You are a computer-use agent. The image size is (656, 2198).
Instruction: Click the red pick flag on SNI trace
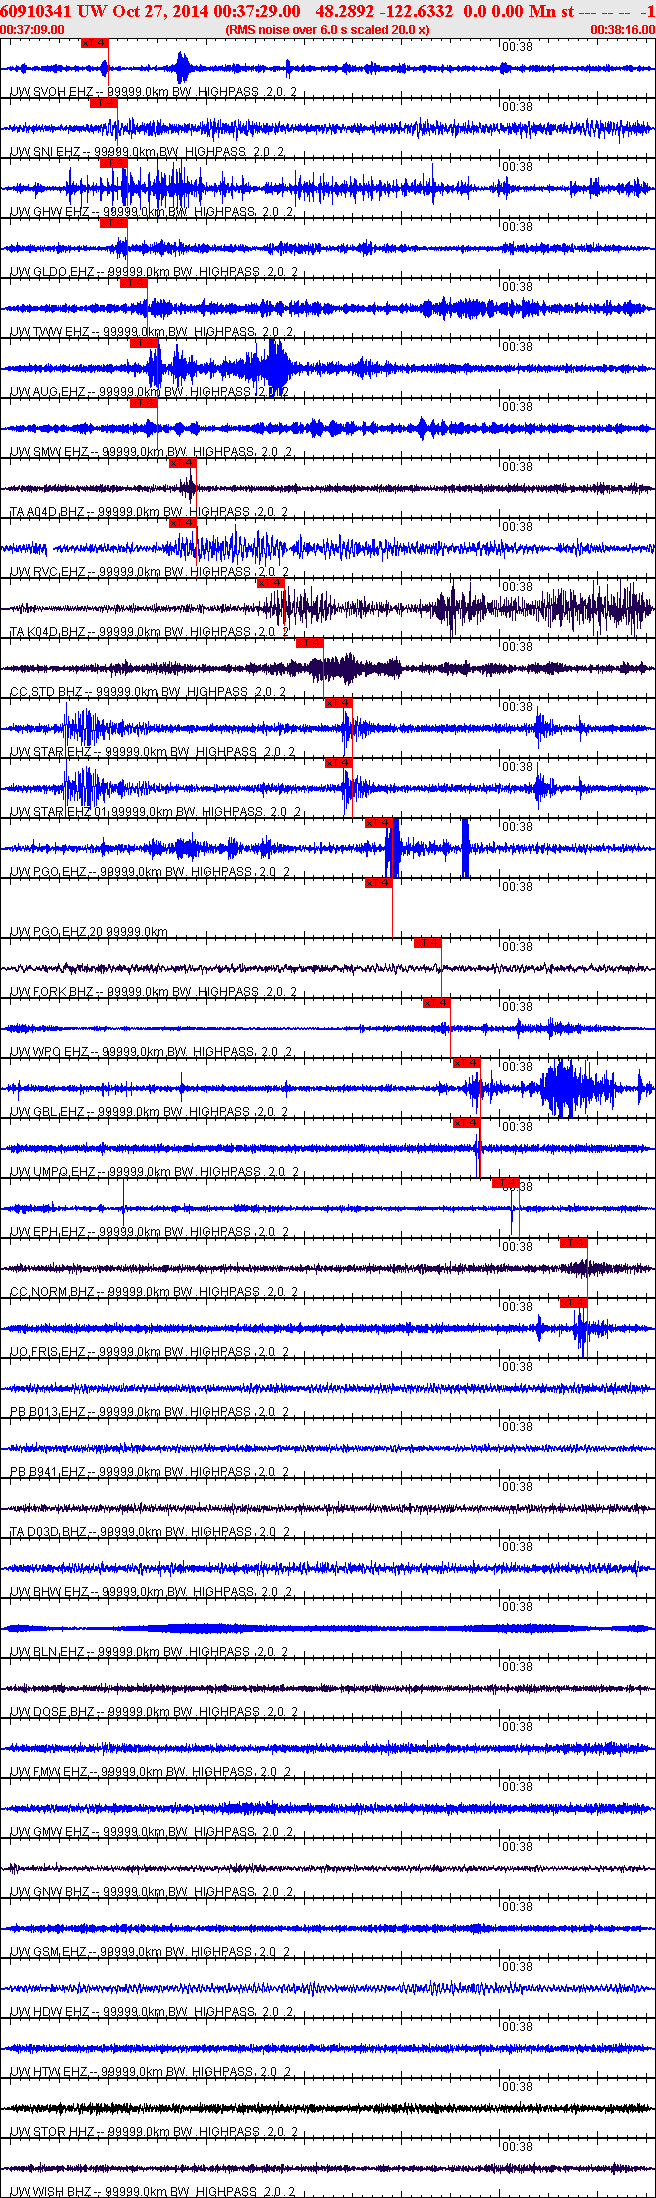coord(104,103)
